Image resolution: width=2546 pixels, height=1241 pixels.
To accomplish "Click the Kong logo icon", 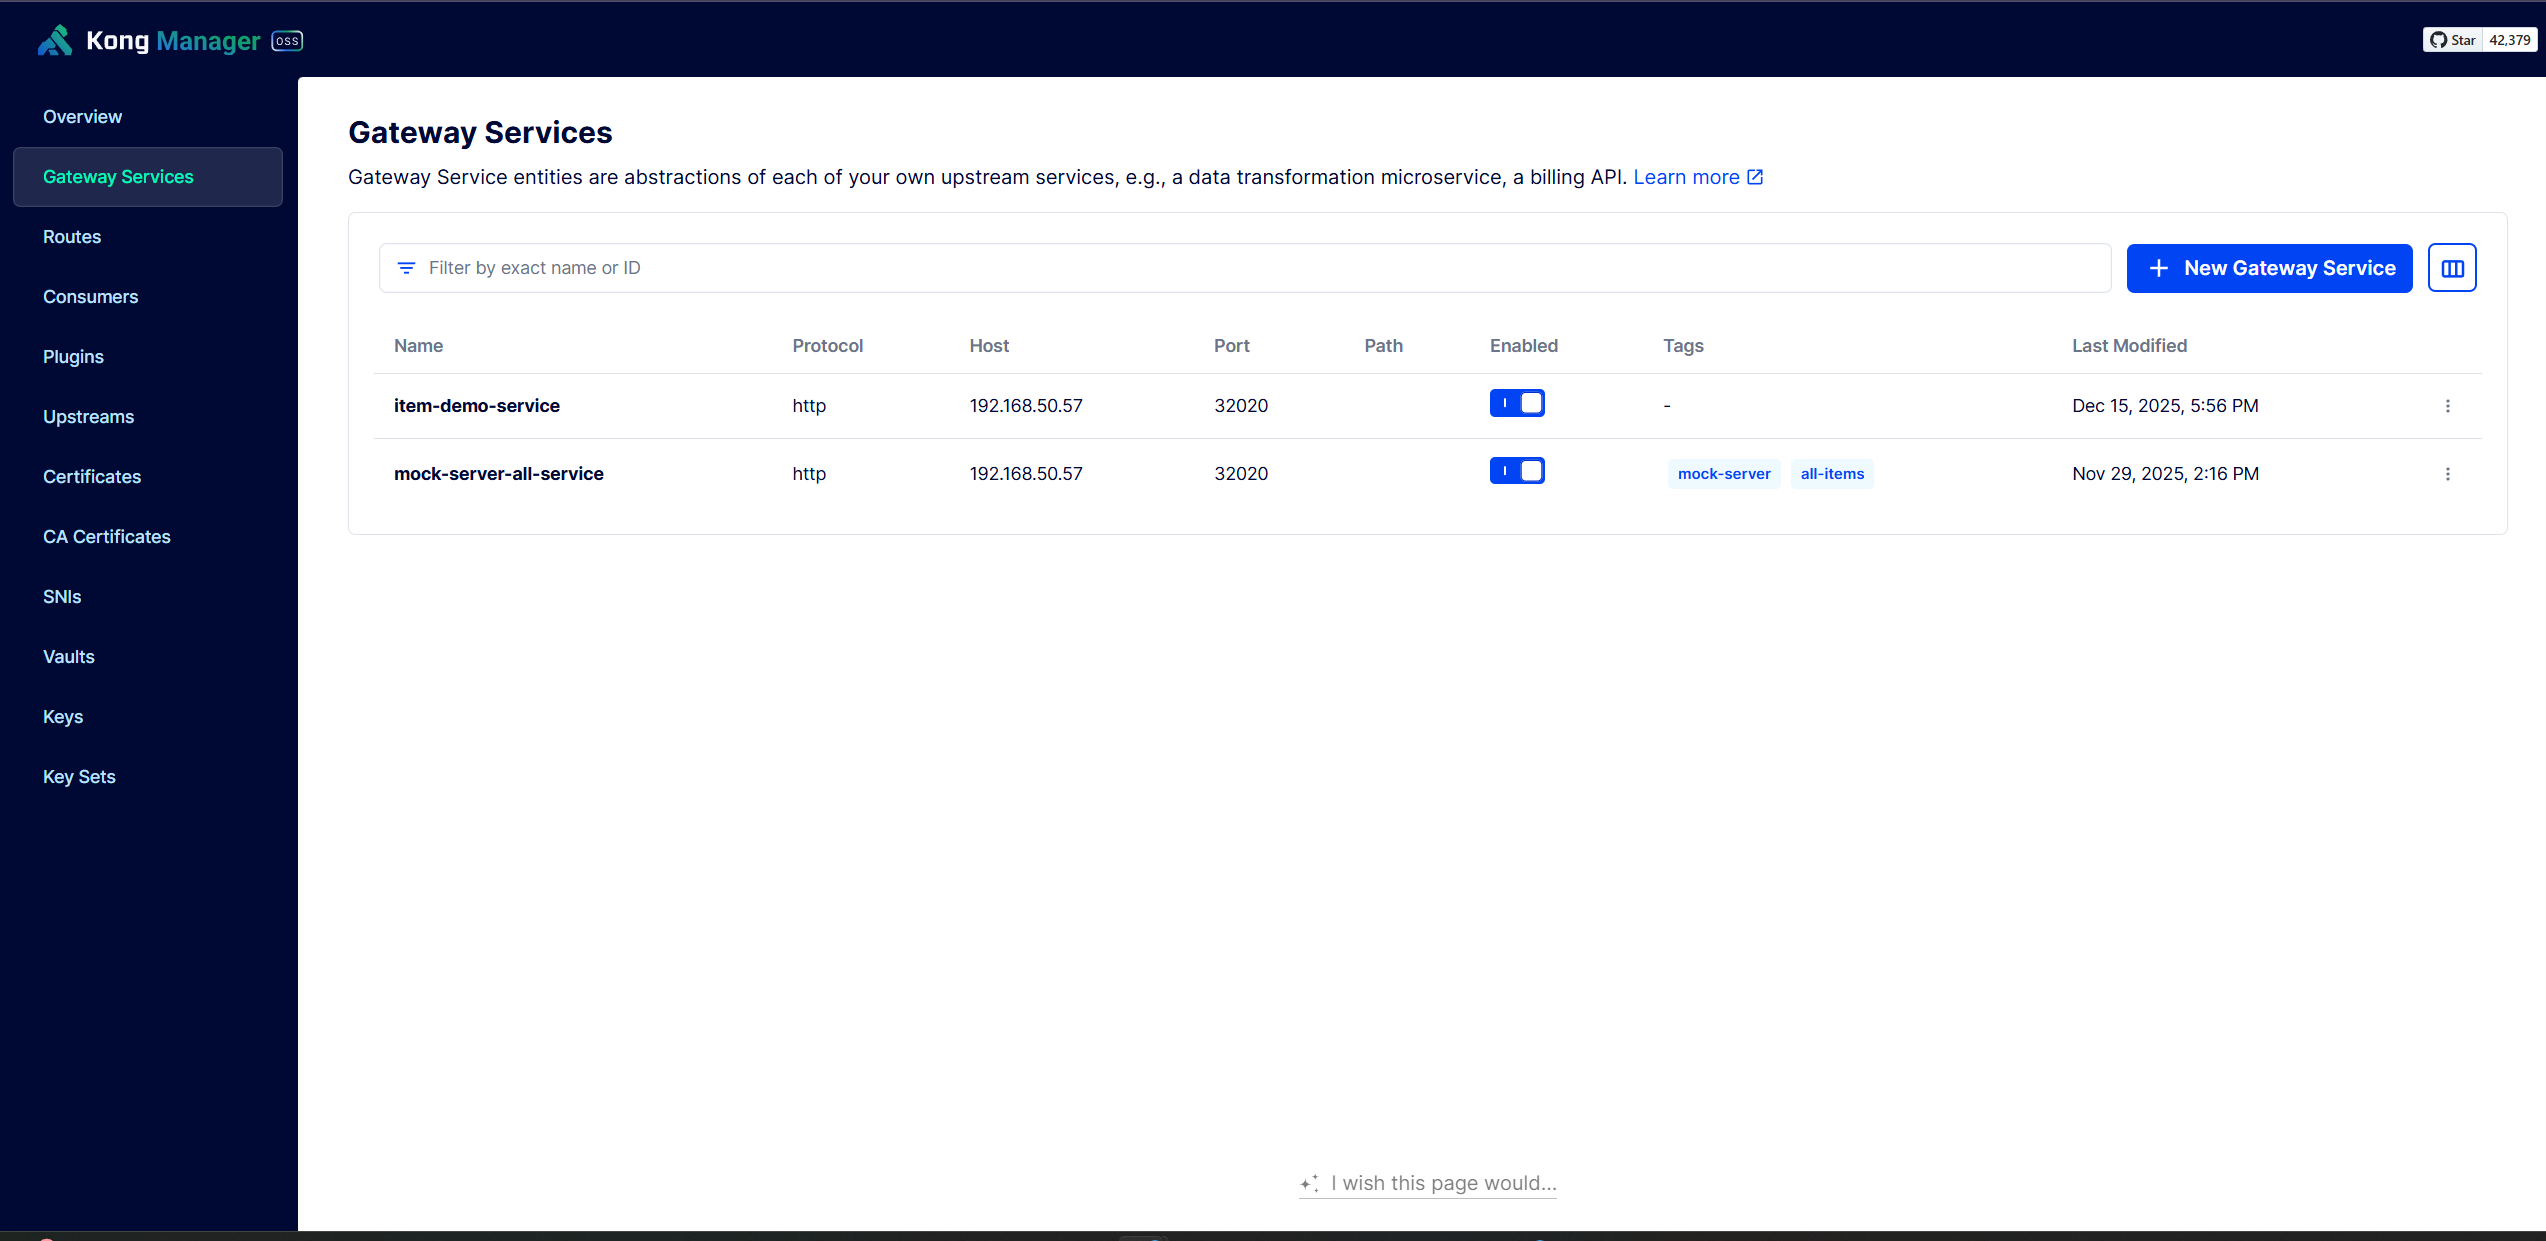I will pyautogui.click(x=55, y=40).
